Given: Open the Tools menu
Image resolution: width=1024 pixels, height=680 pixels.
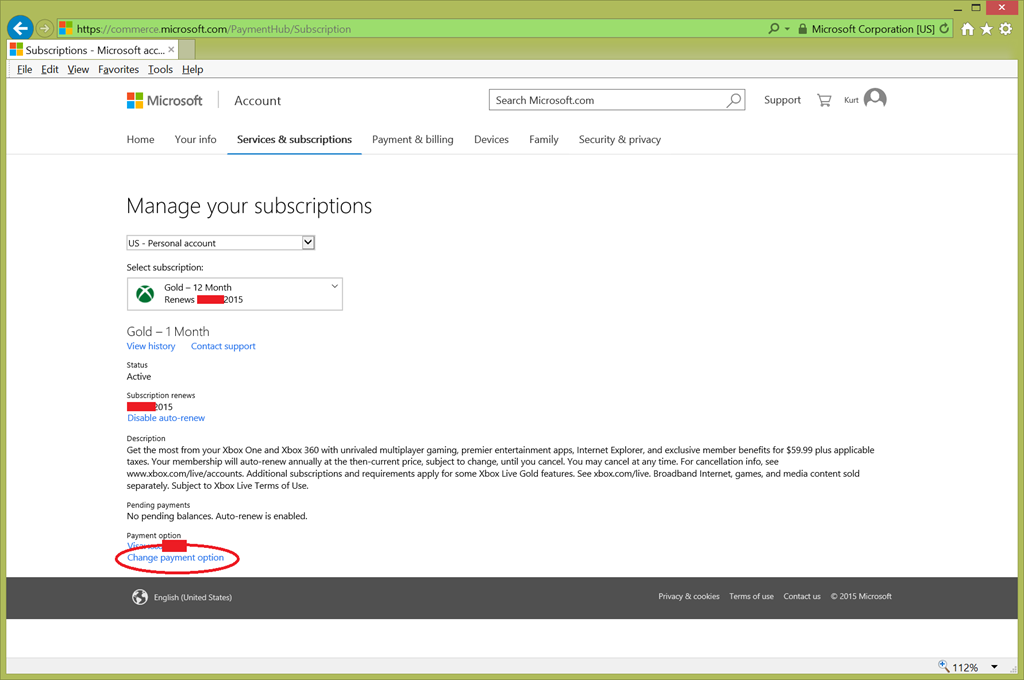Looking at the screenshot, I should [x=160, y=69].
